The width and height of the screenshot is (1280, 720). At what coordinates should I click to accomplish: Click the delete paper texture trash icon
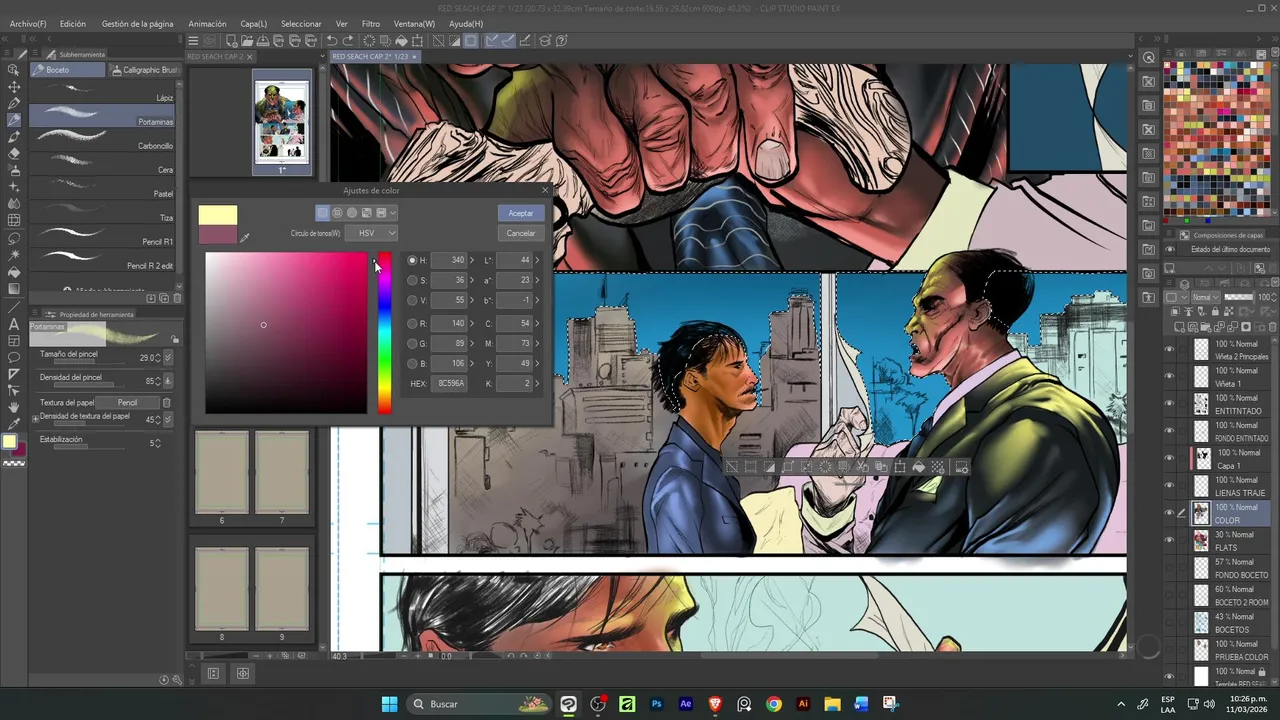click(x=167, y=403)
